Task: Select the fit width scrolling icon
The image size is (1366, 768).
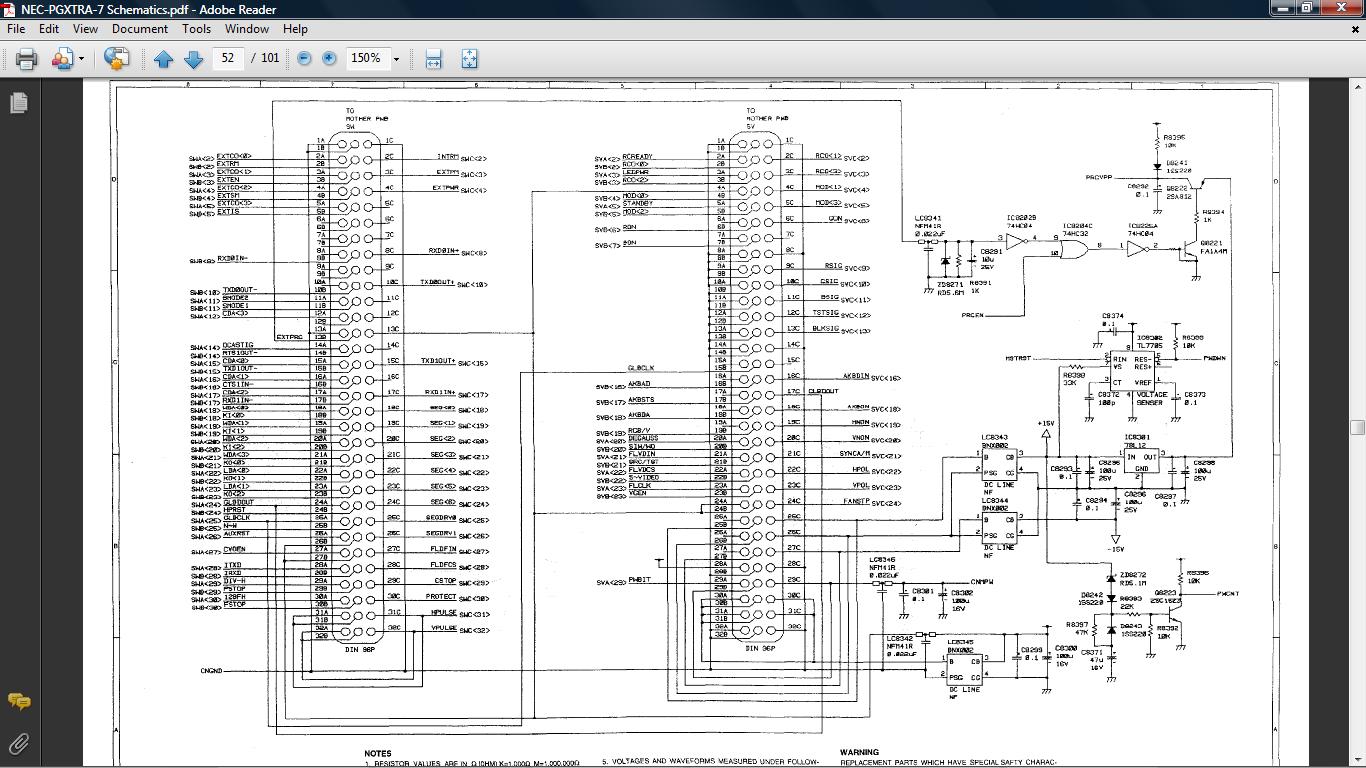Action: (x=433, y=59)
